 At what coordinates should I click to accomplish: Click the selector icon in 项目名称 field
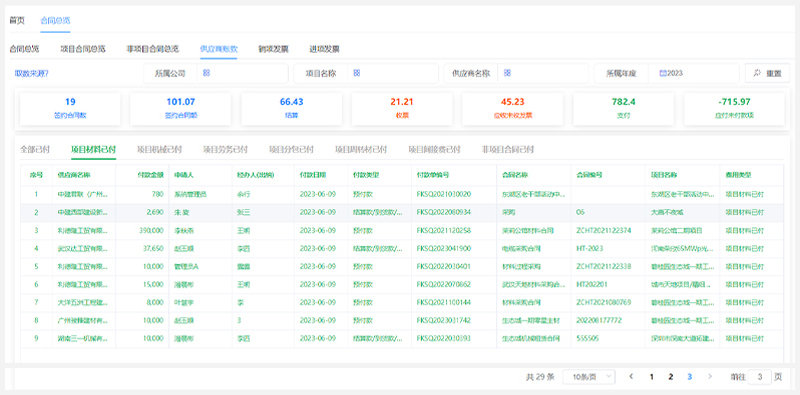pyautogui.click(x=357, y=73)
